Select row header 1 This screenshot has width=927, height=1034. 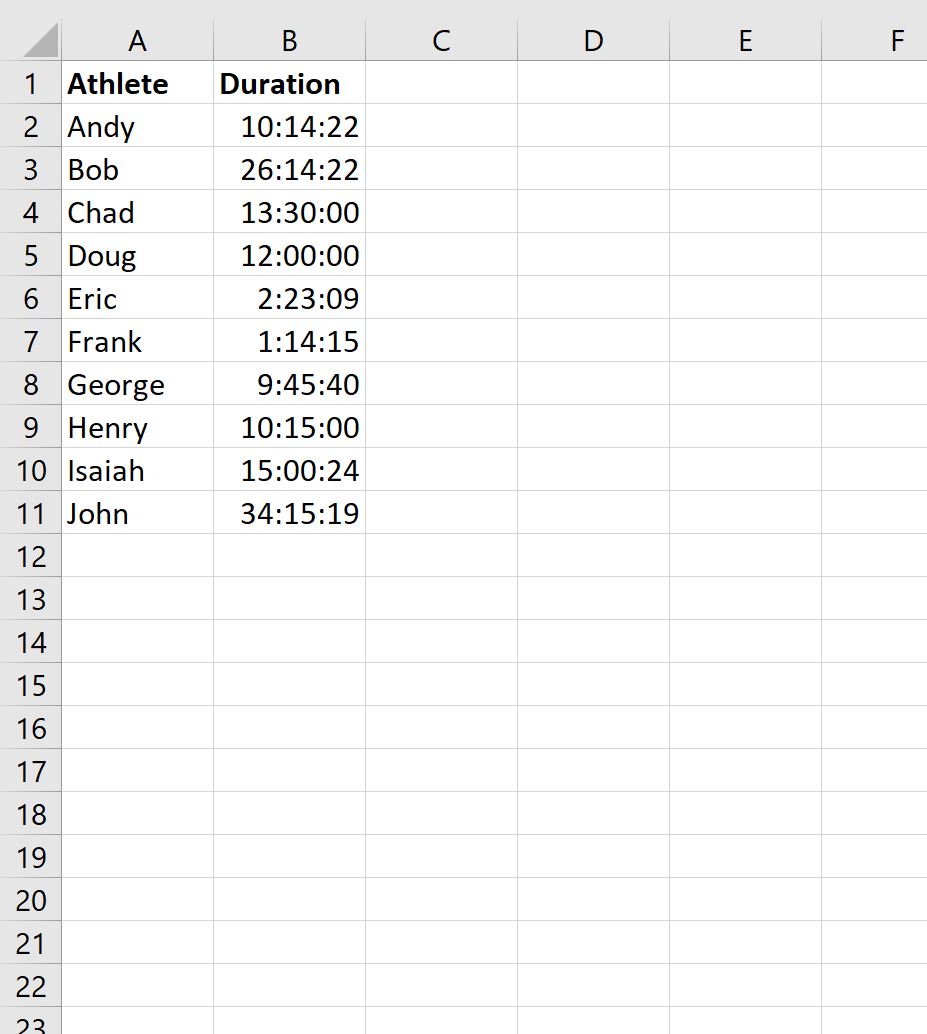[30, 83]
